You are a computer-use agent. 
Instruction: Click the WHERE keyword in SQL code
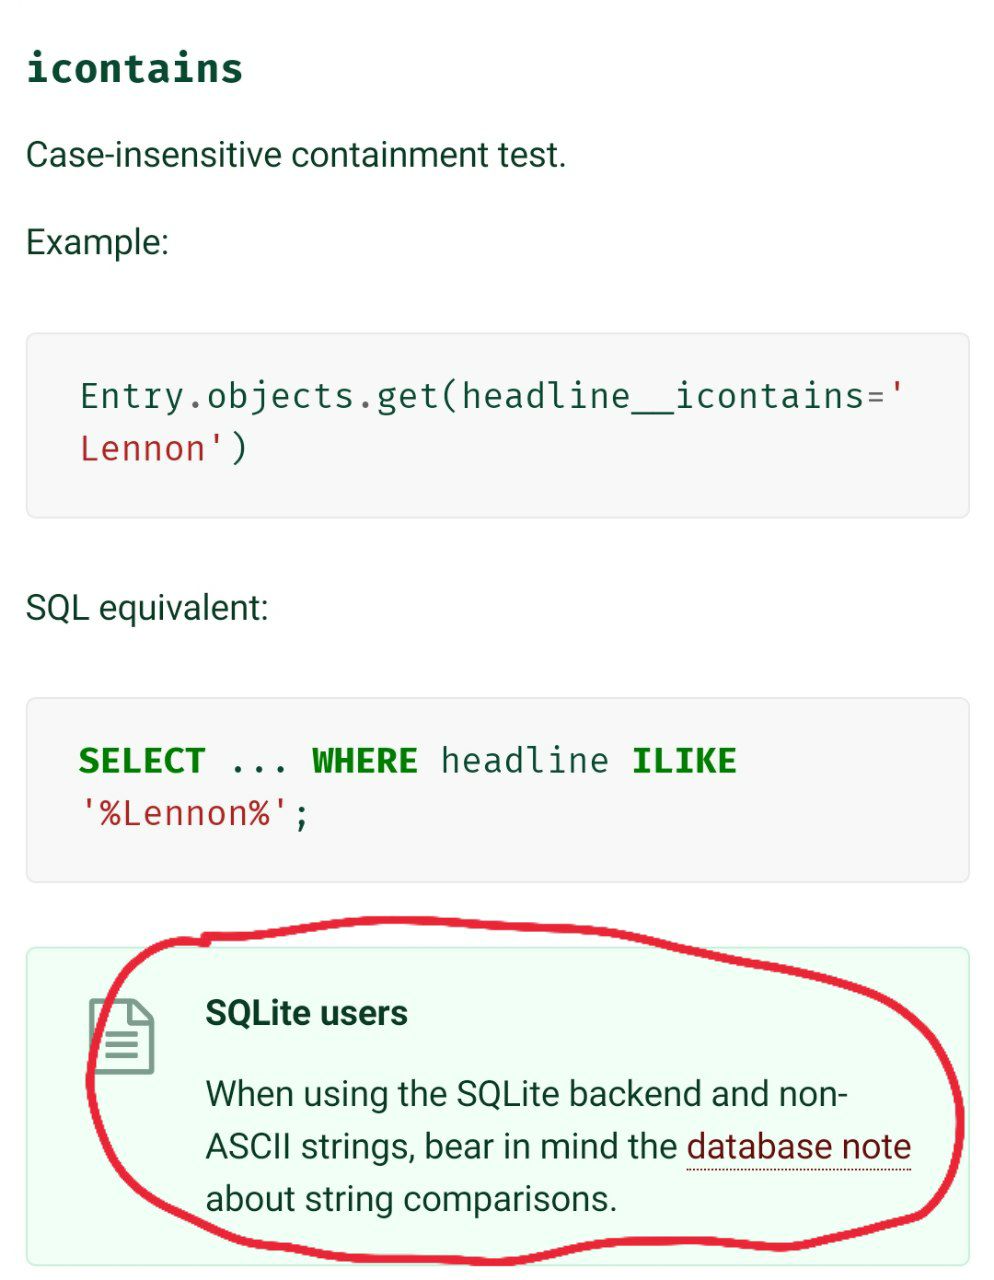(365, 761)
